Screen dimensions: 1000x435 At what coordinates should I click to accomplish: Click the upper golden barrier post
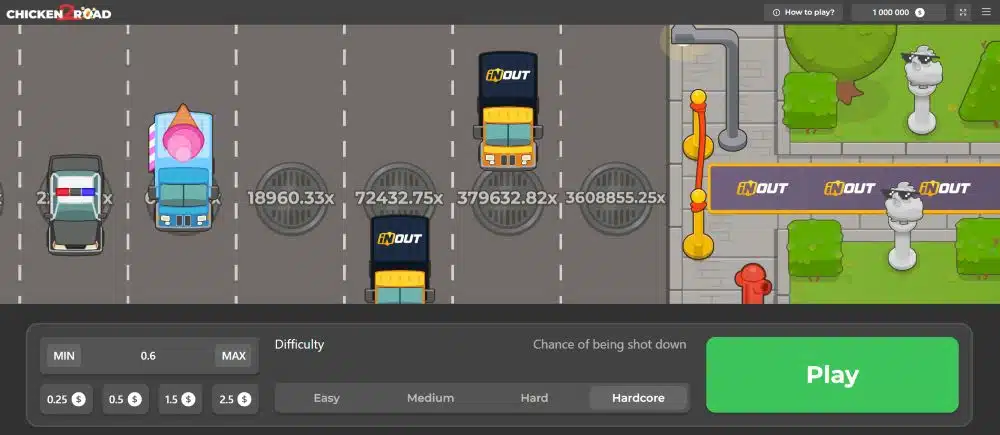[698, 125]
